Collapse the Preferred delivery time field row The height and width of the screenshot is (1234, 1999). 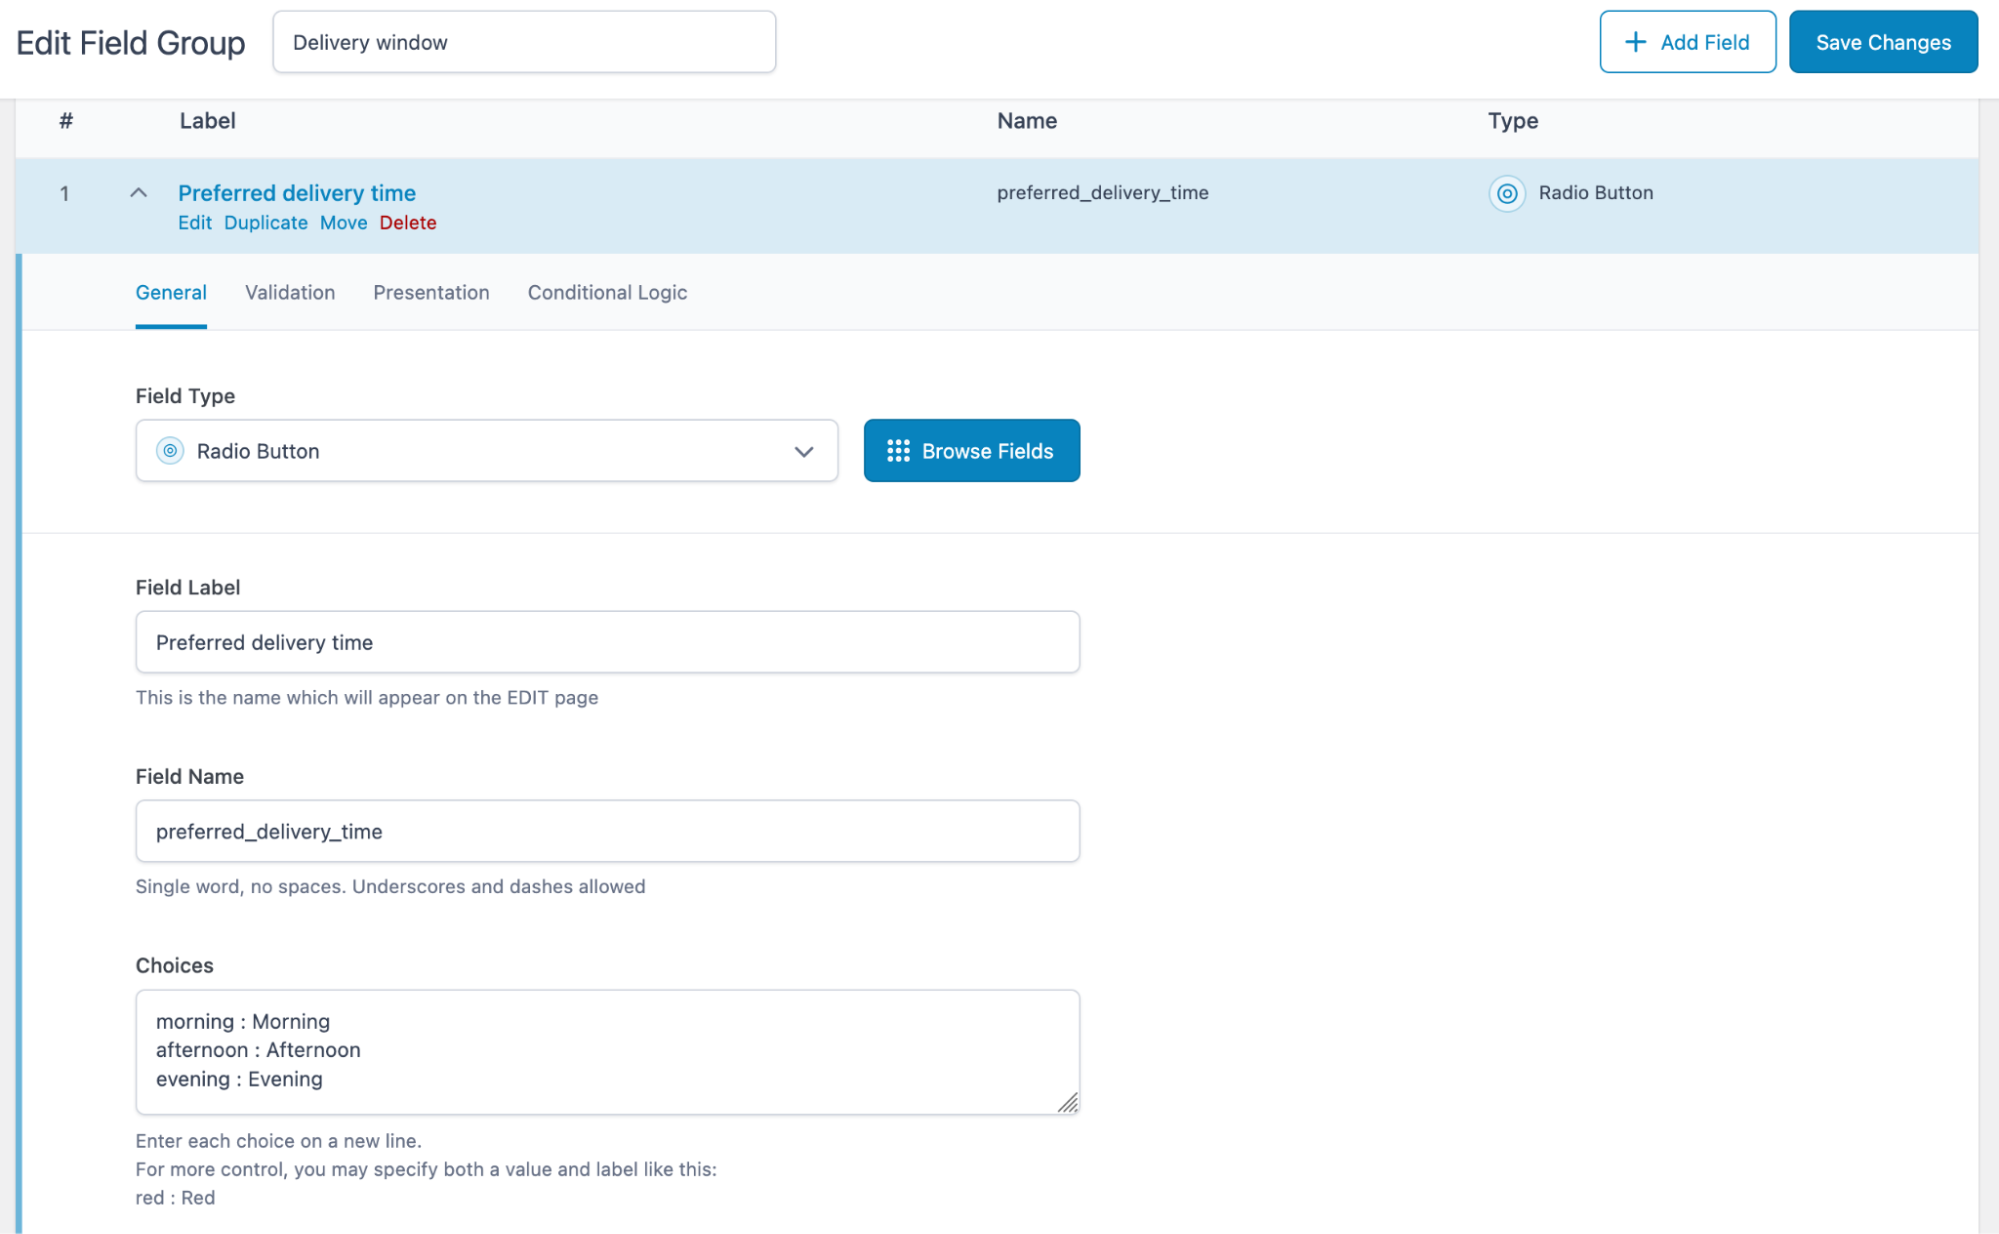[x=138, y=193]
